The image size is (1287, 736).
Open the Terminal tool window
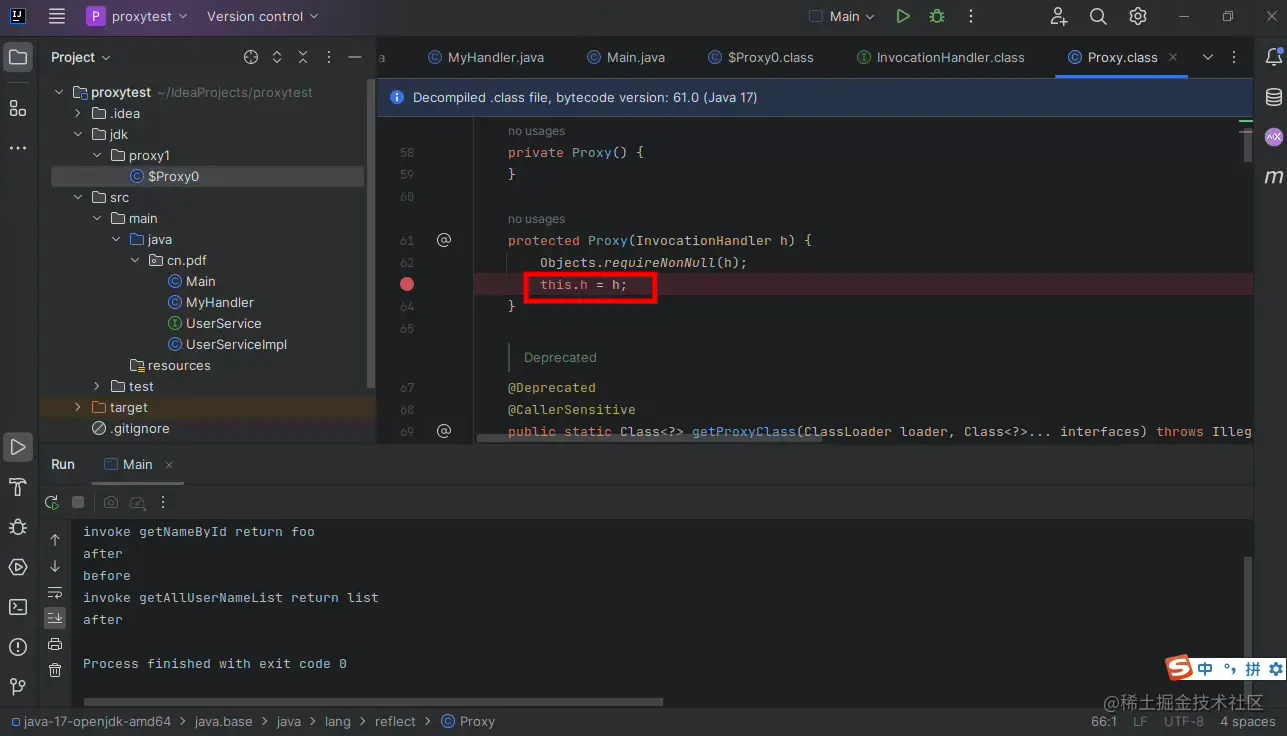(x=18, y=607)
